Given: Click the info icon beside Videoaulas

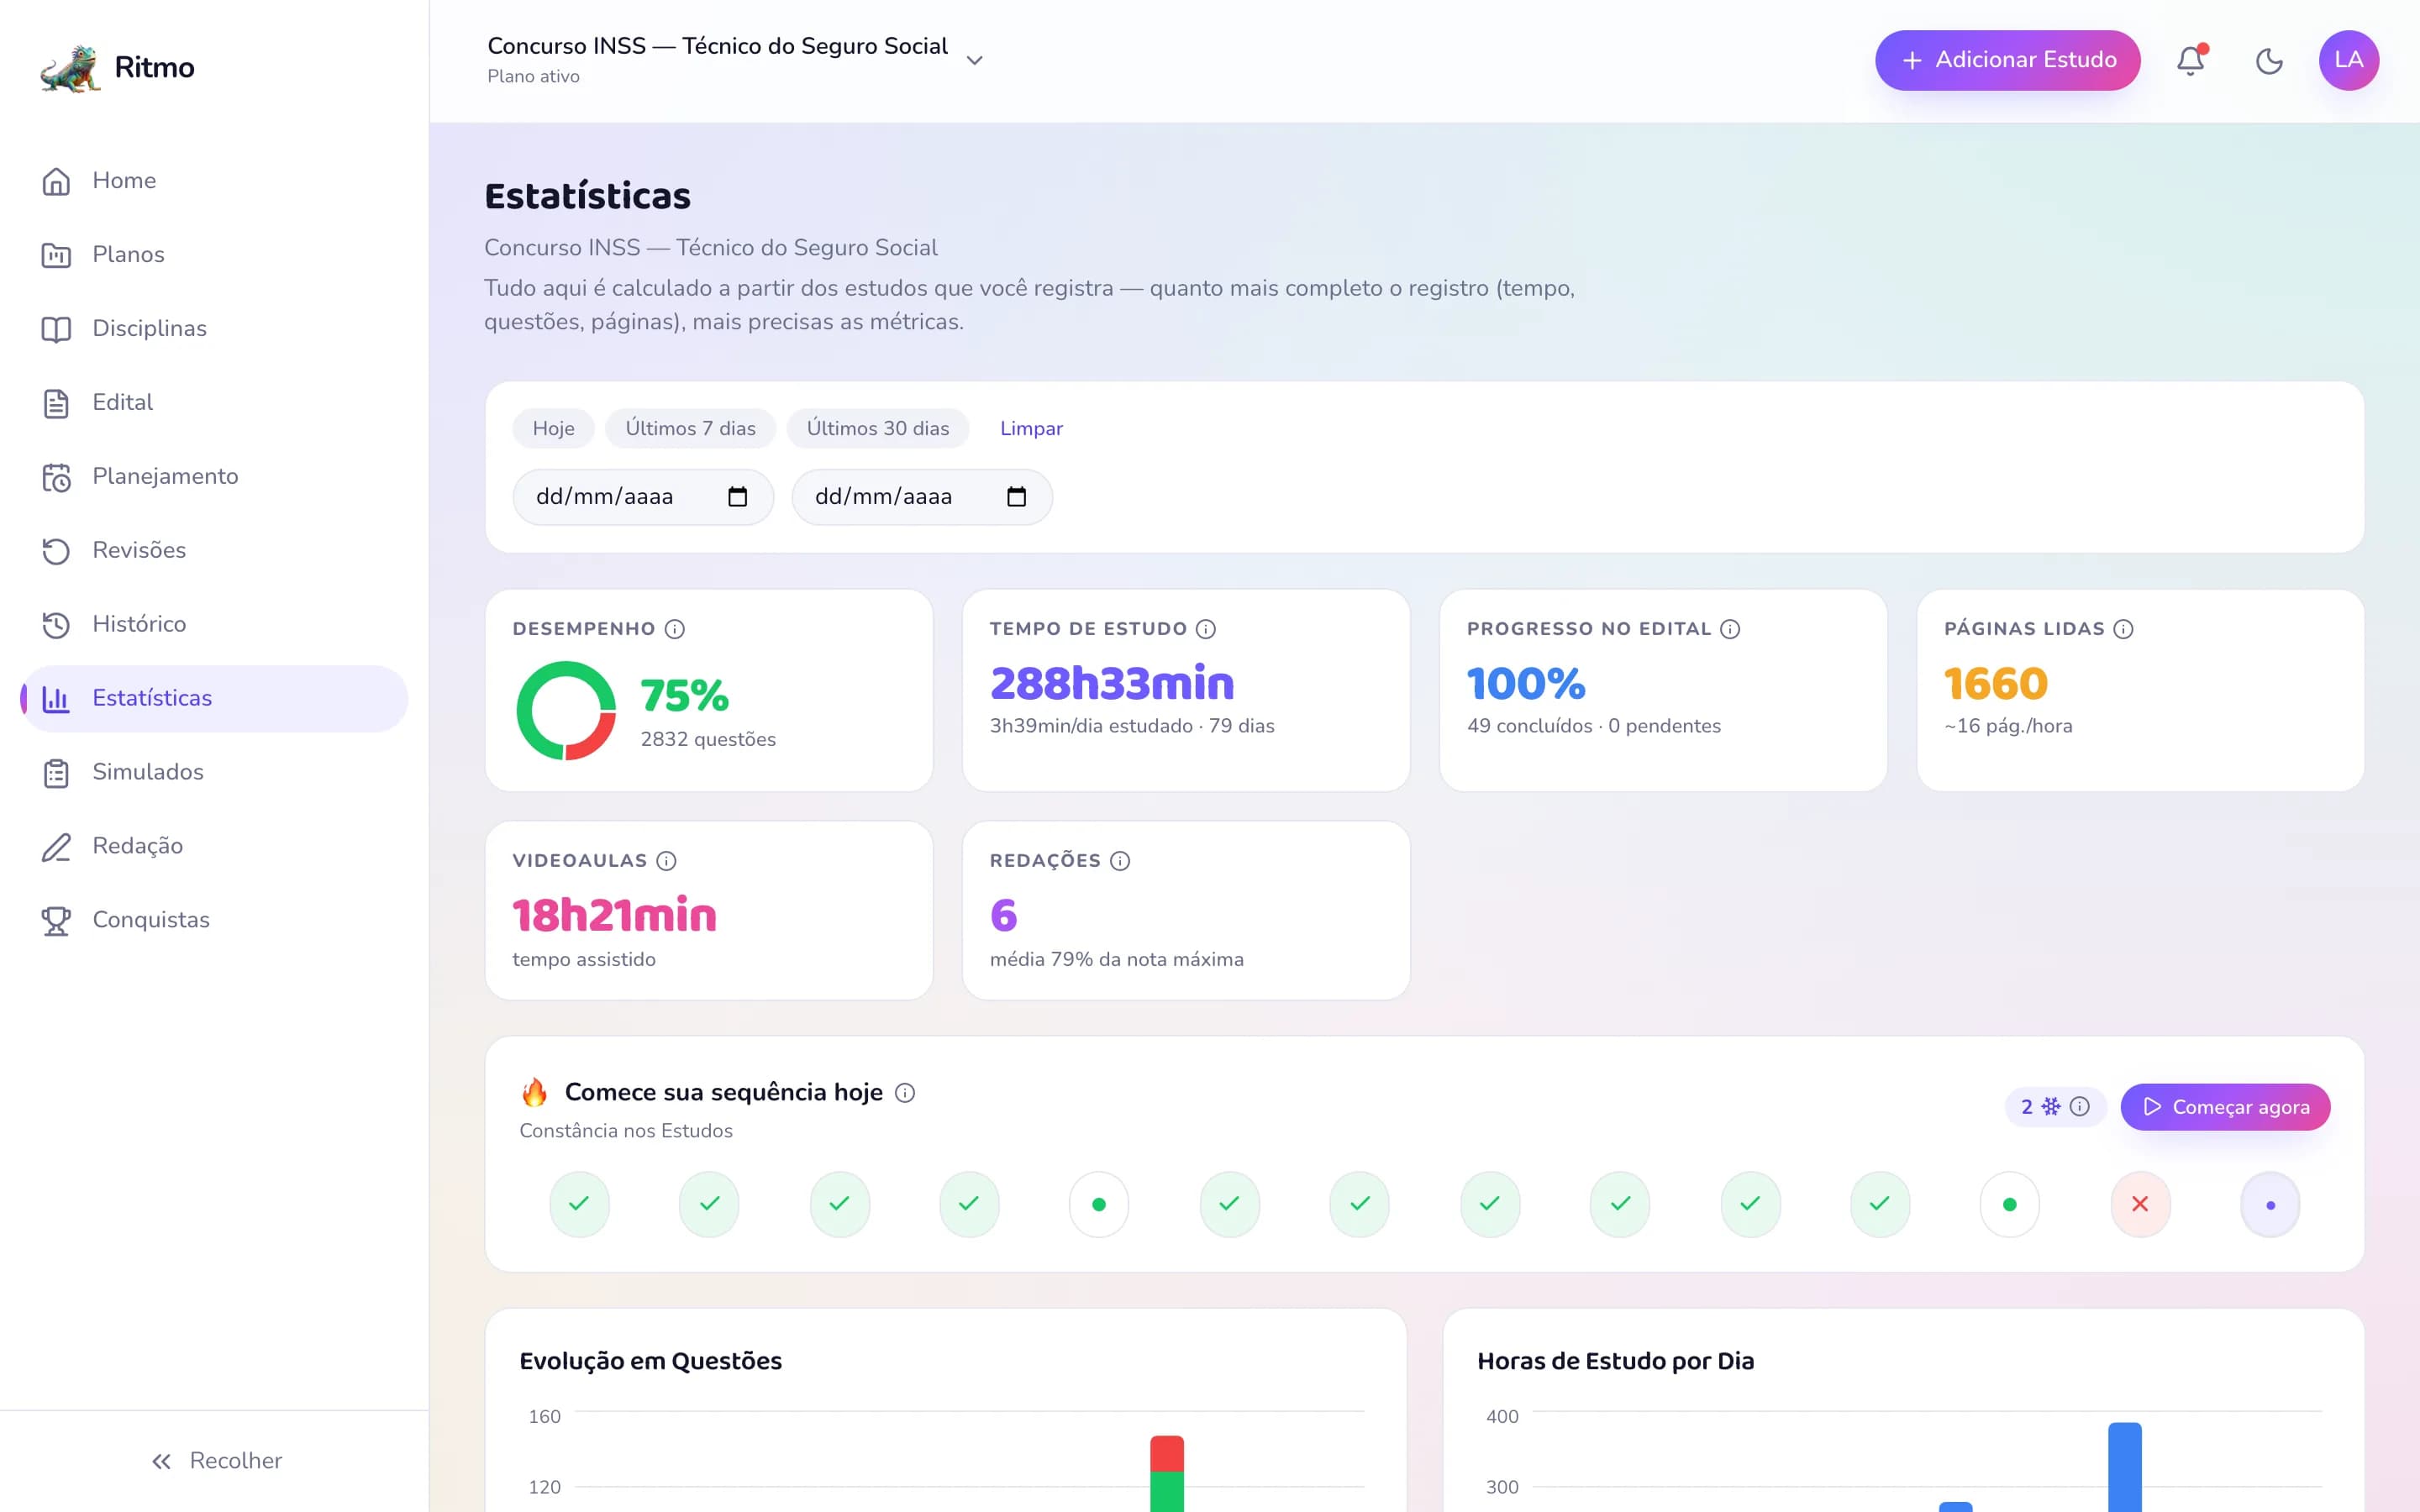Looking at the screenshot, I should coord(666,861).
